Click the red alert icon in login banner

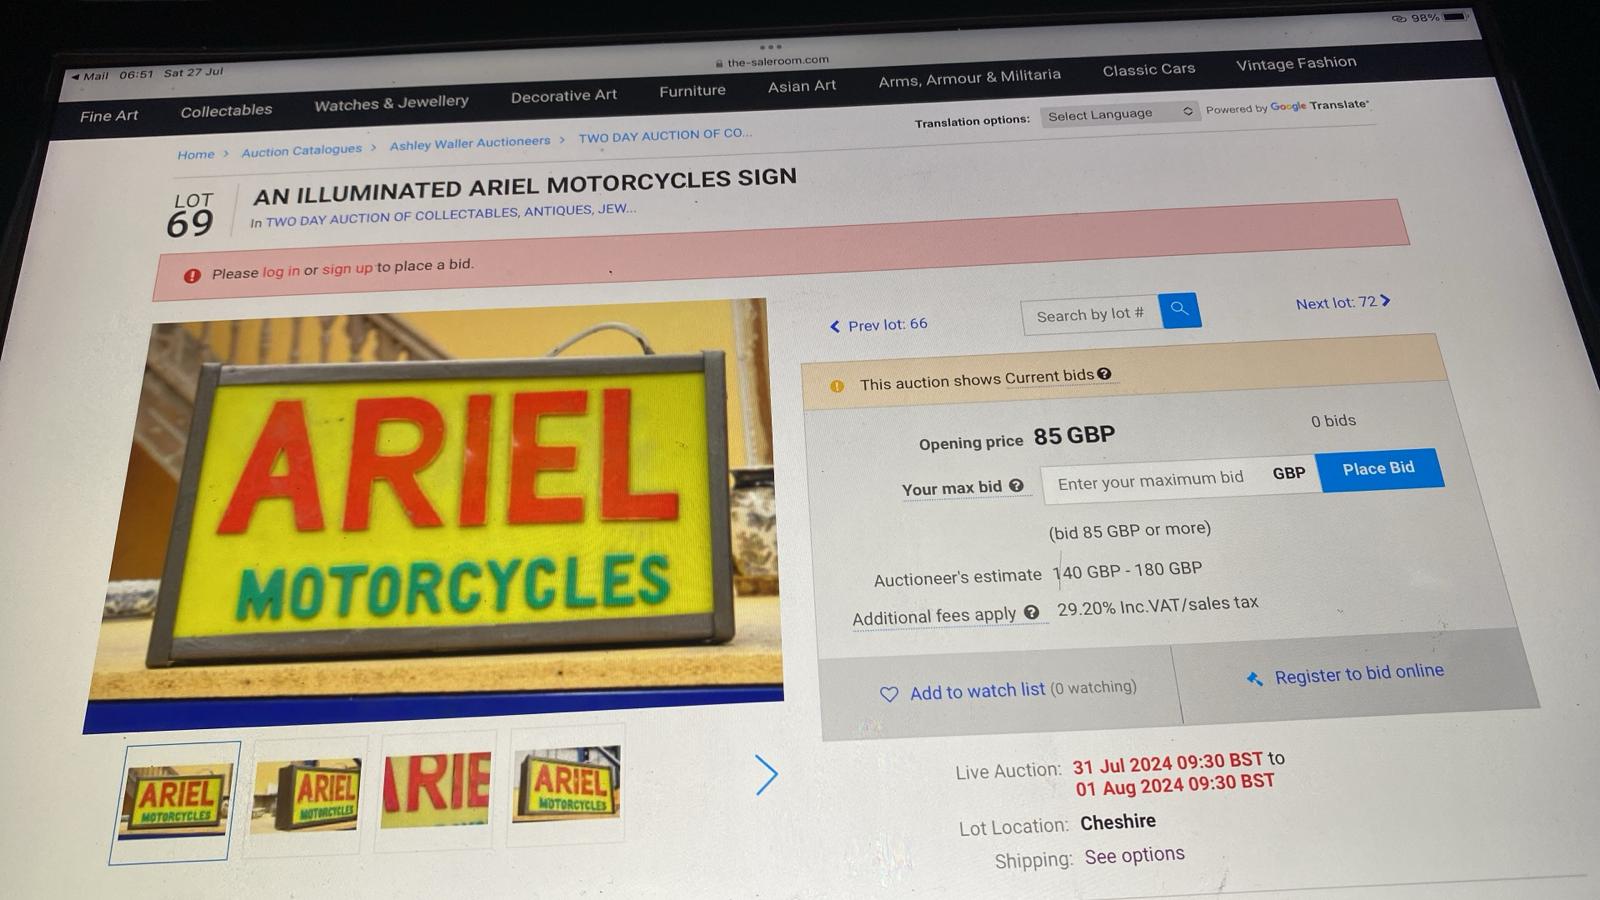point(192,275)
